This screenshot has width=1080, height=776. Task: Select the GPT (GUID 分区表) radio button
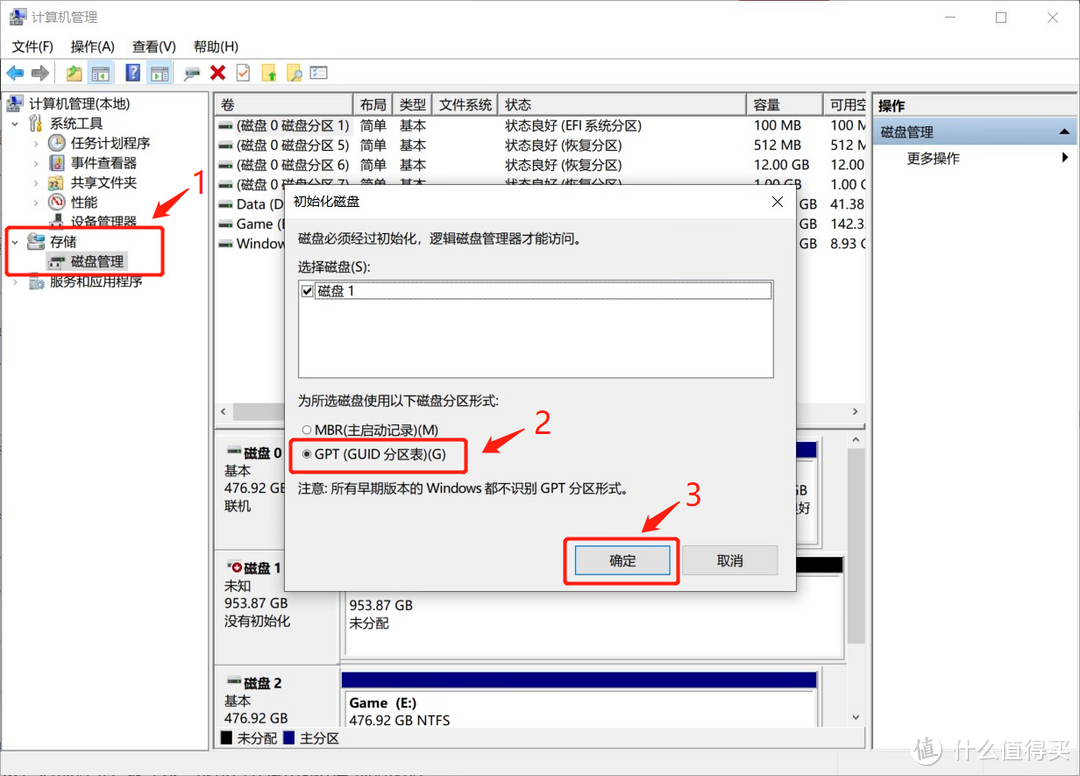[x=306, y=455]
